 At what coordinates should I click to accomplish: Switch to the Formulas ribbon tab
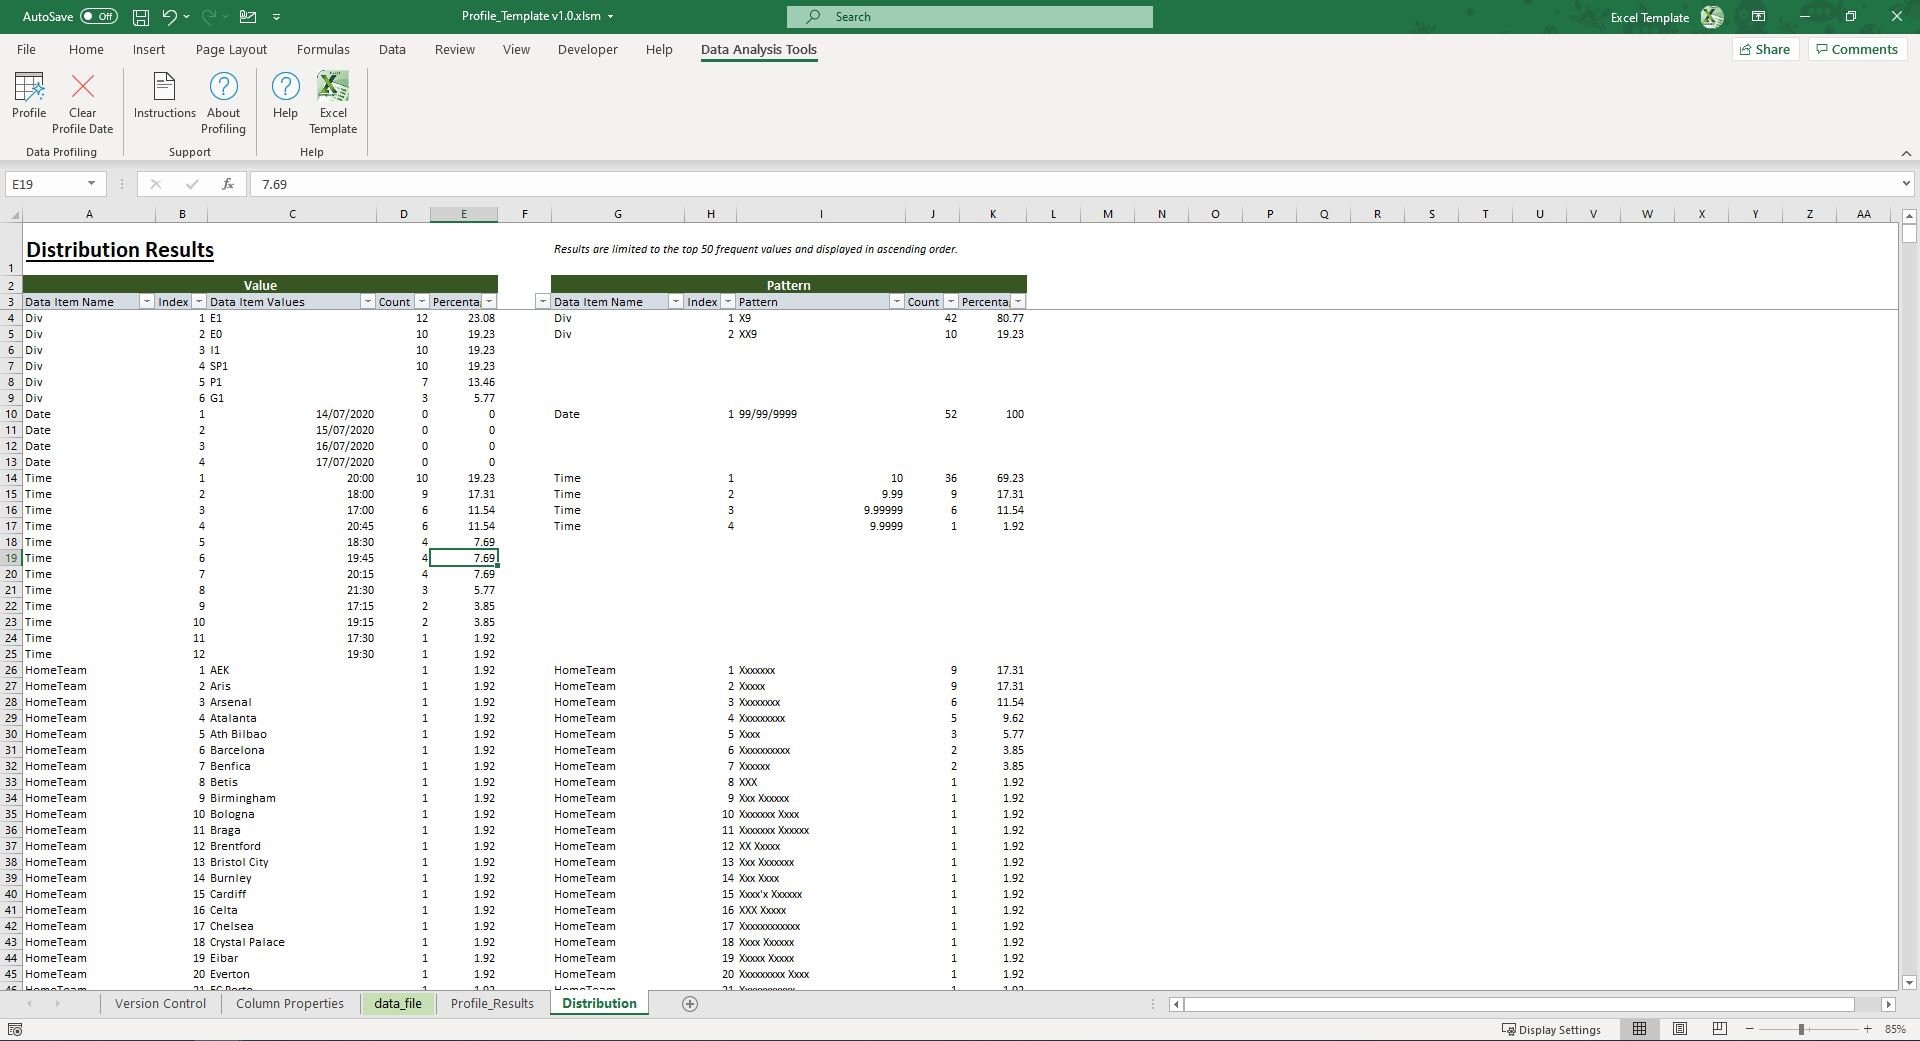(x=323, y=49)
